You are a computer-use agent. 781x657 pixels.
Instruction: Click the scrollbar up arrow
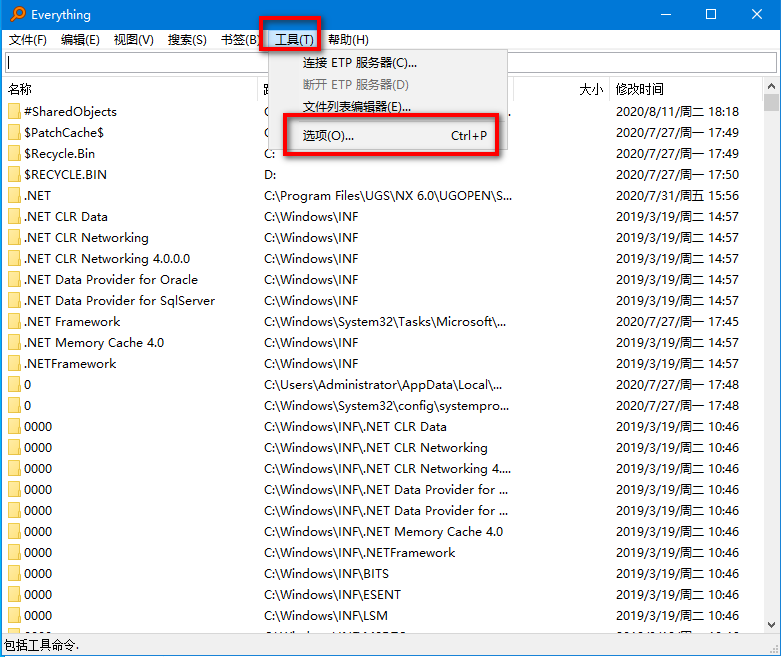pos(772,86)
